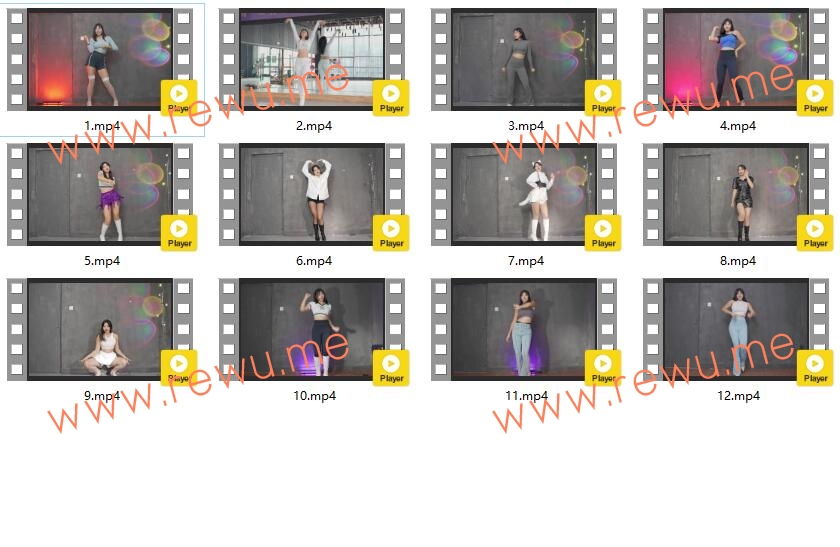Click the Player icon on 6.mp4
The width and height of the screenshot is (840, 547).
392,233
